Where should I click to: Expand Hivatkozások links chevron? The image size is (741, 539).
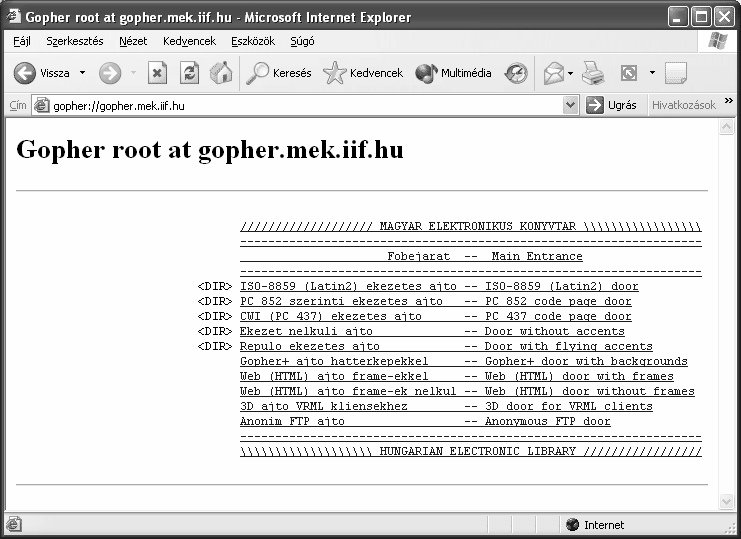coord(728,101)
